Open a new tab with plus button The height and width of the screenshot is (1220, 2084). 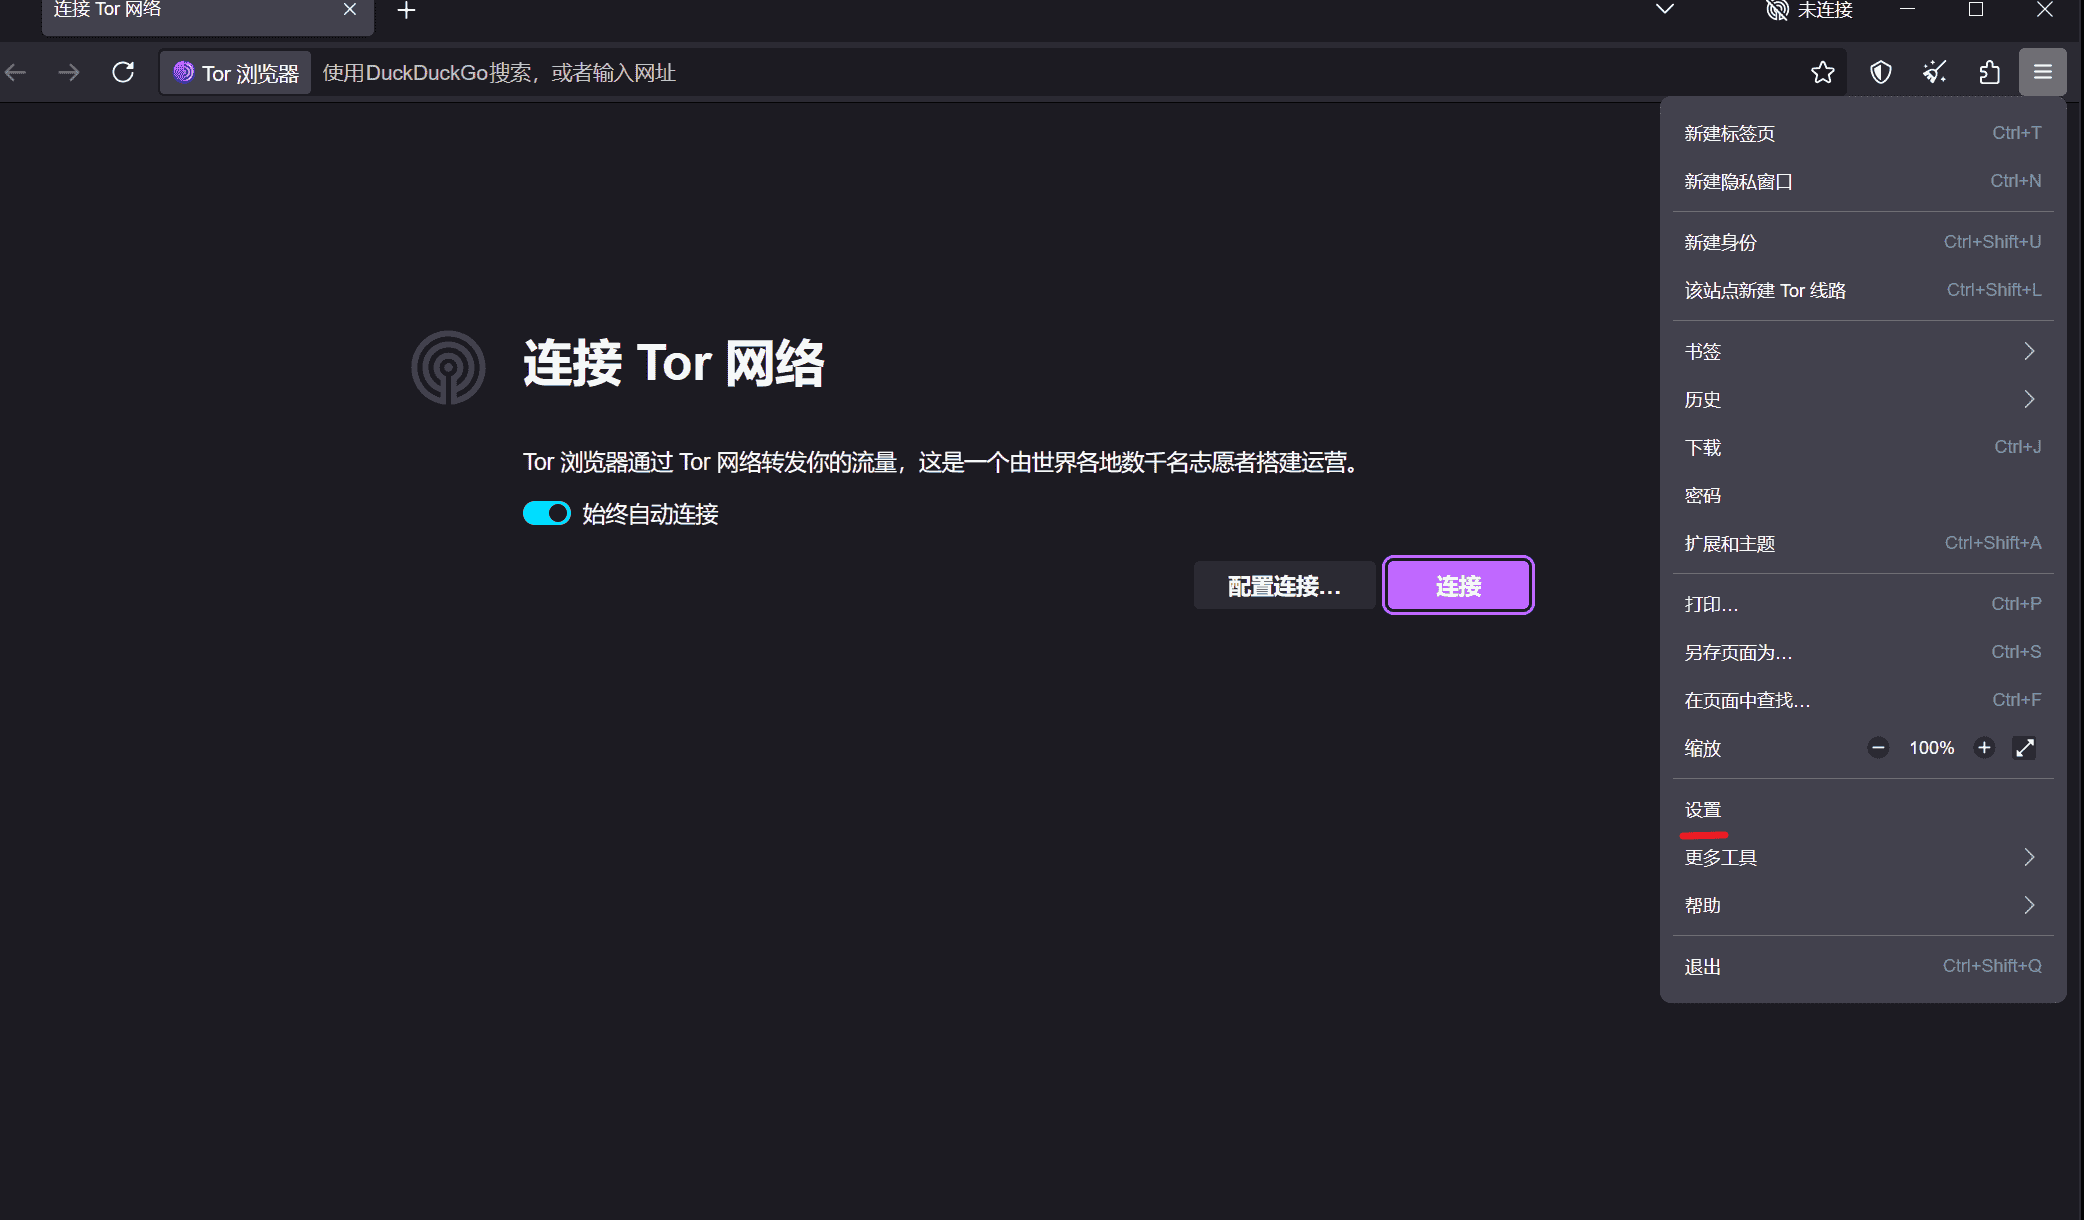[406, 11]
